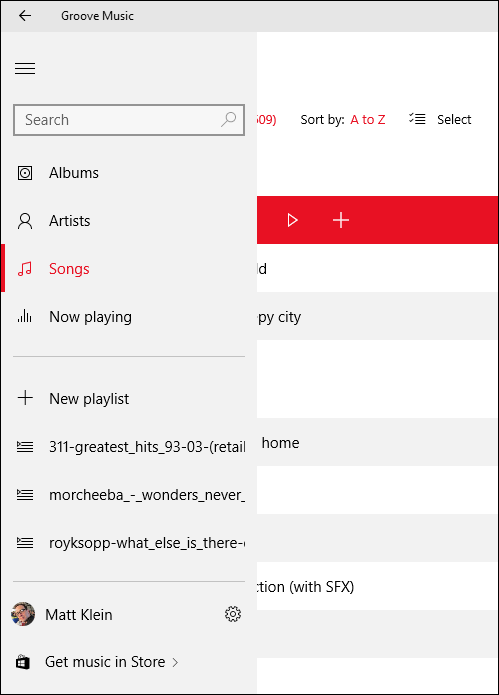Collapse the hamburger navigation menu
This screenshot has width=499, height=695.
pos(25,68)
